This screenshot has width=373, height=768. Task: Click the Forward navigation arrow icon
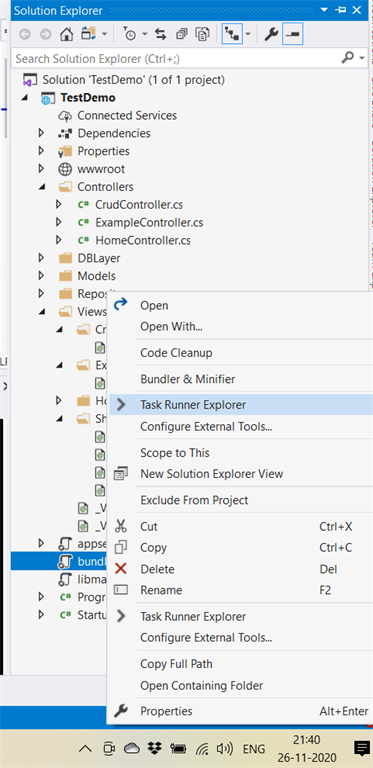pyautogui.click(x=46, y=34)
